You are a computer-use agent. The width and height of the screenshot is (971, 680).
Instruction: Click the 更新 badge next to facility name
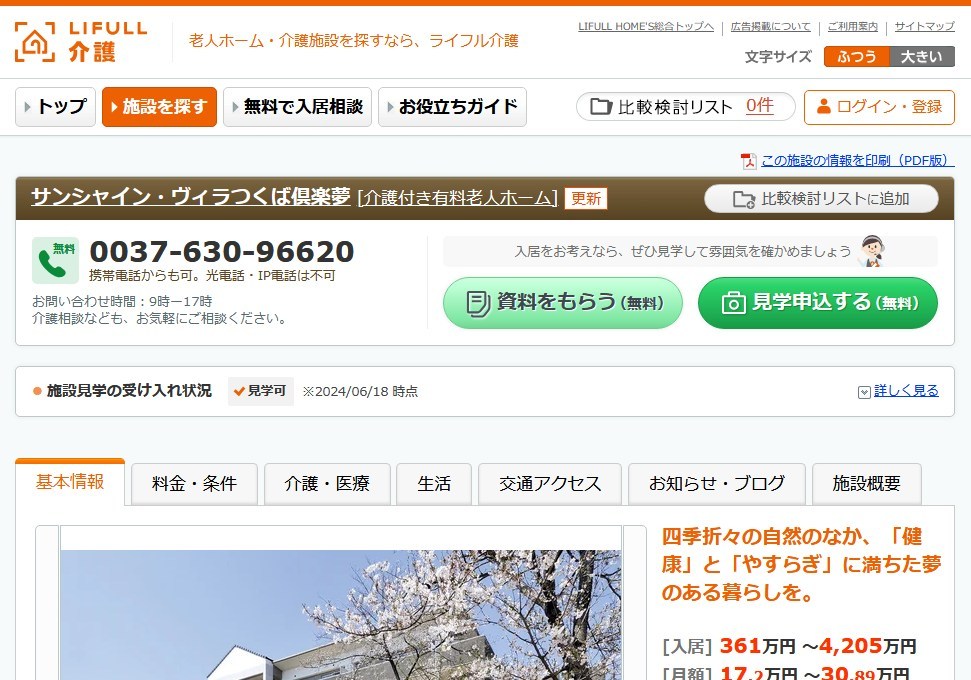coord(585,198)
